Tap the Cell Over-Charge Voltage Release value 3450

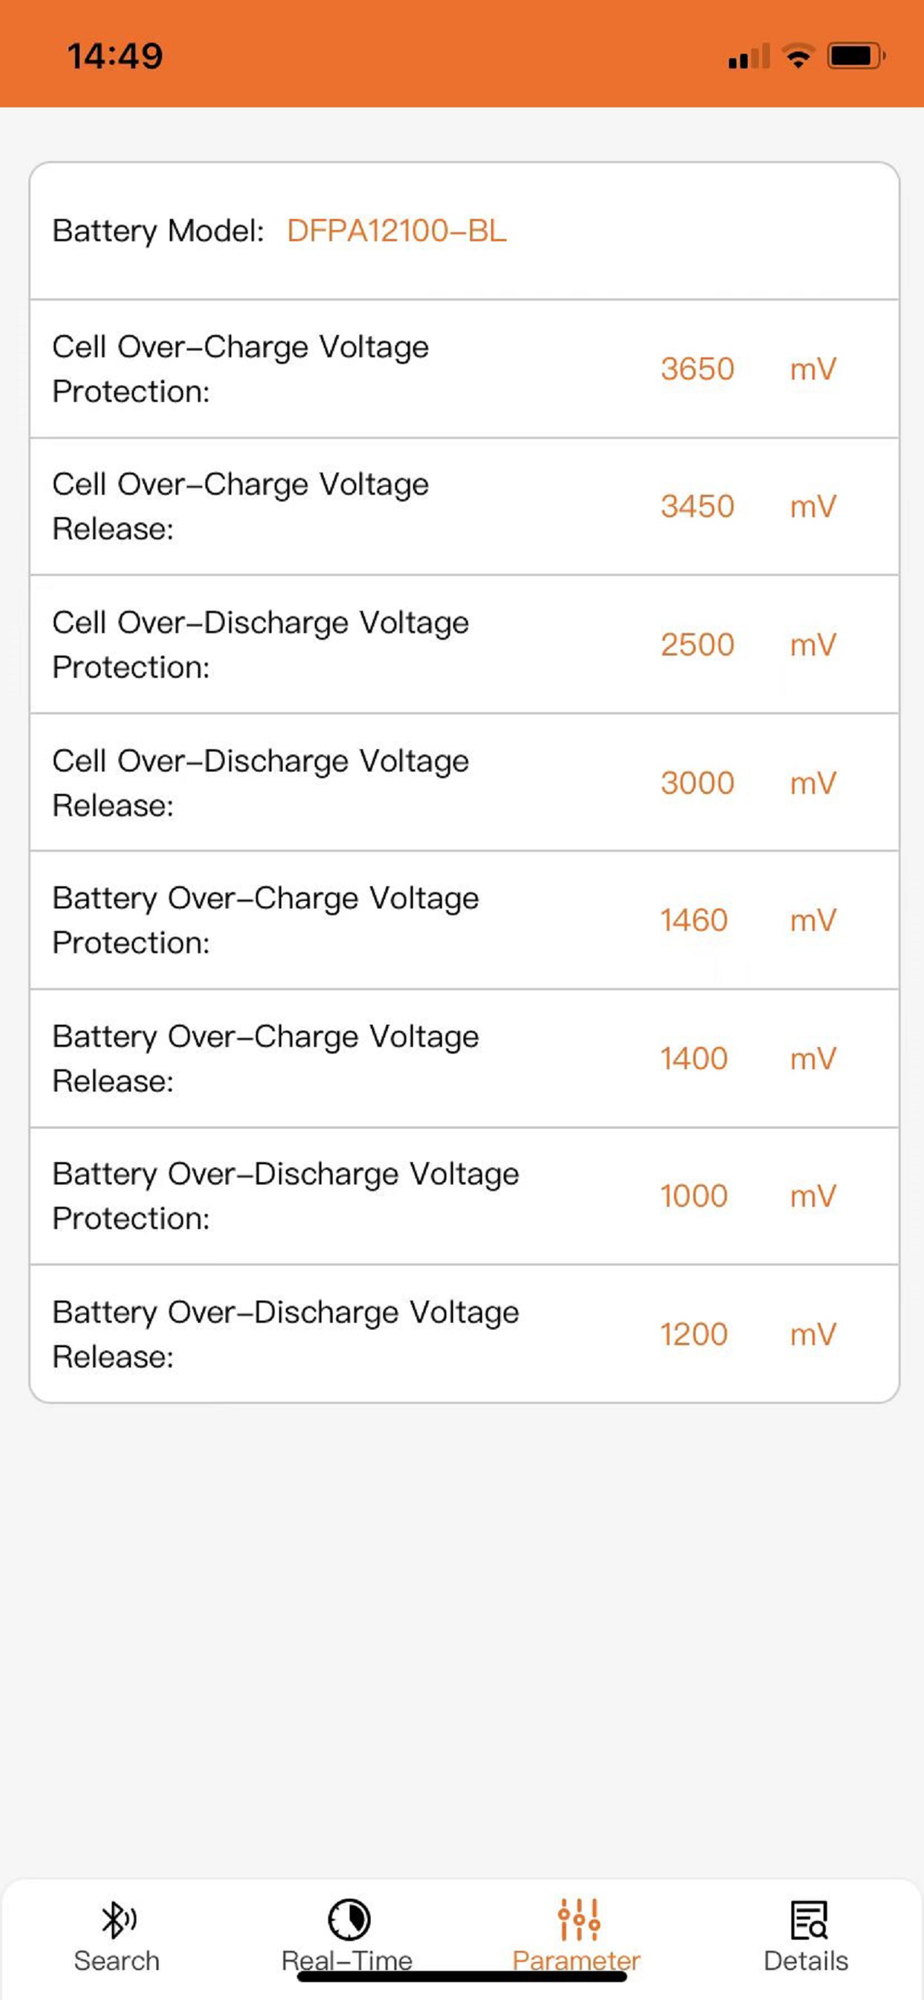(x=697, y=507)
